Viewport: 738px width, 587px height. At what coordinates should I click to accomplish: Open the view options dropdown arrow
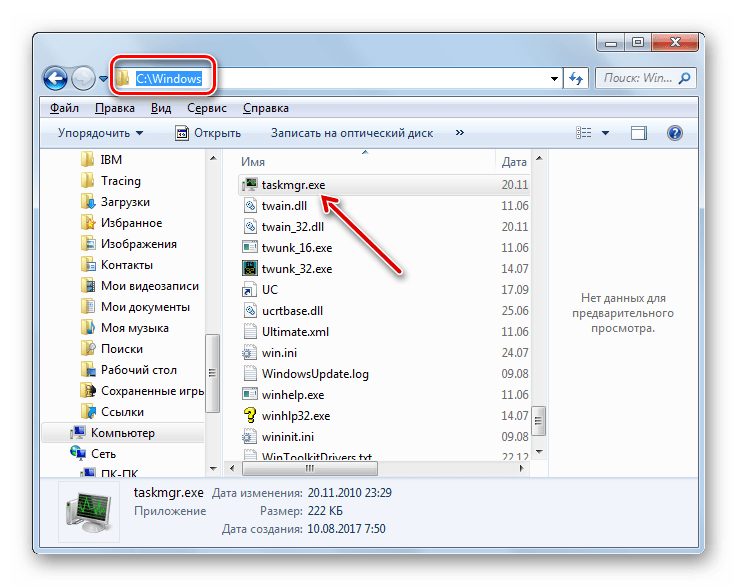(x=605, y=133)
